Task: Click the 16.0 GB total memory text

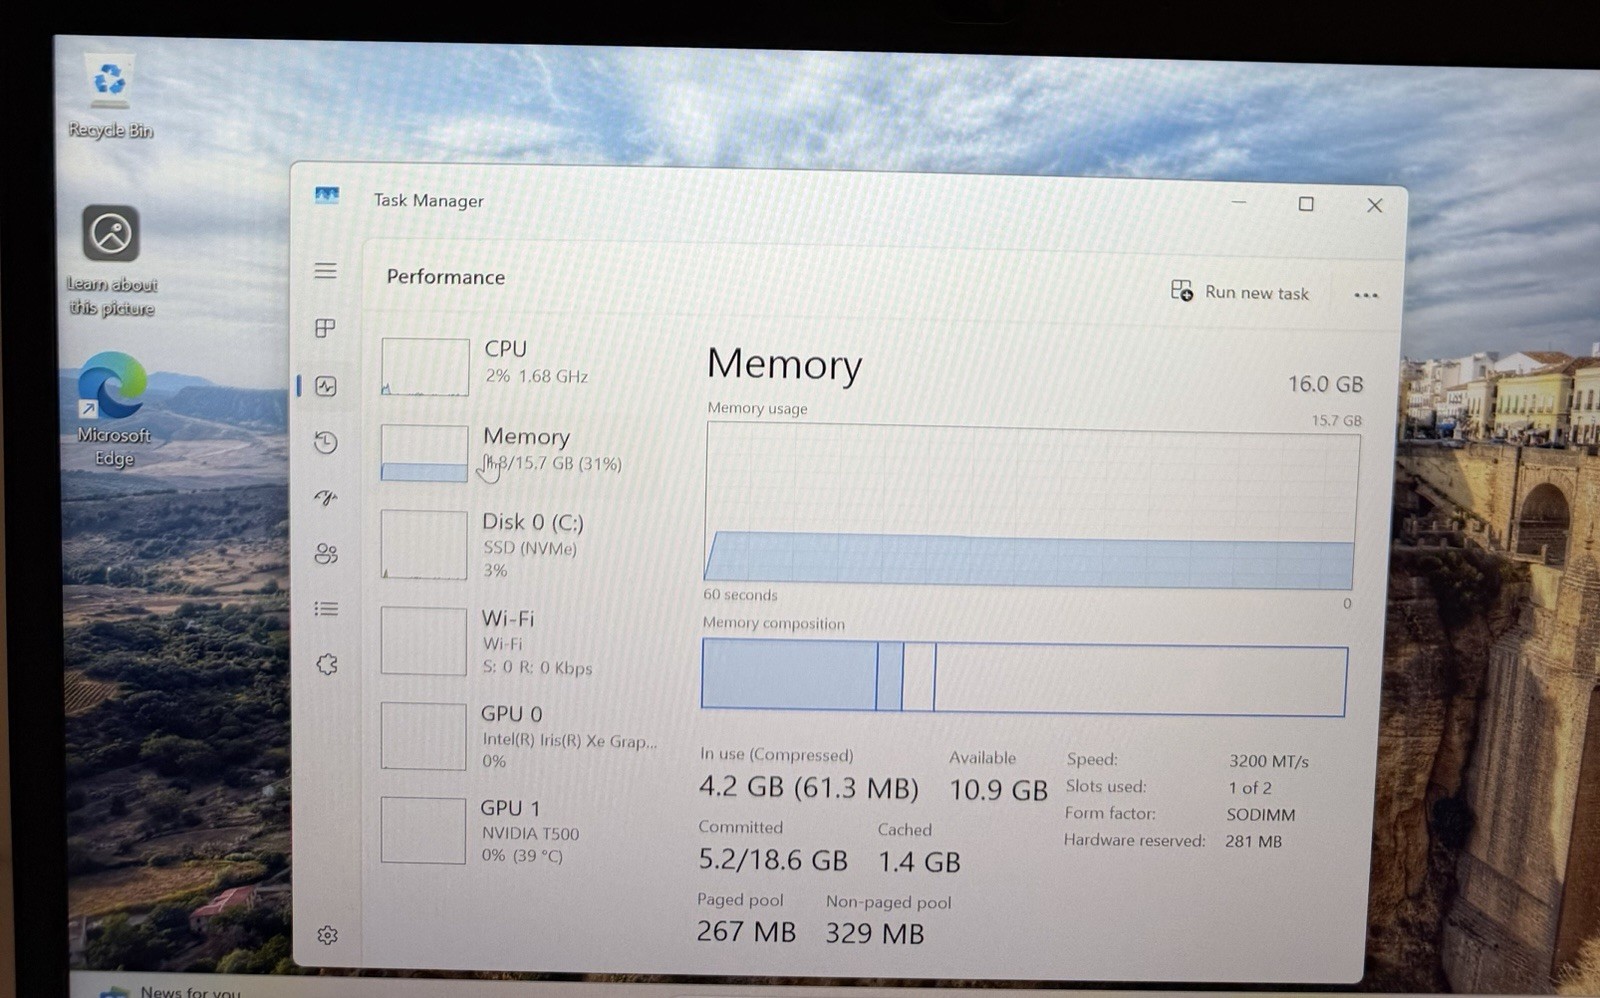Action: point(1325,384)
